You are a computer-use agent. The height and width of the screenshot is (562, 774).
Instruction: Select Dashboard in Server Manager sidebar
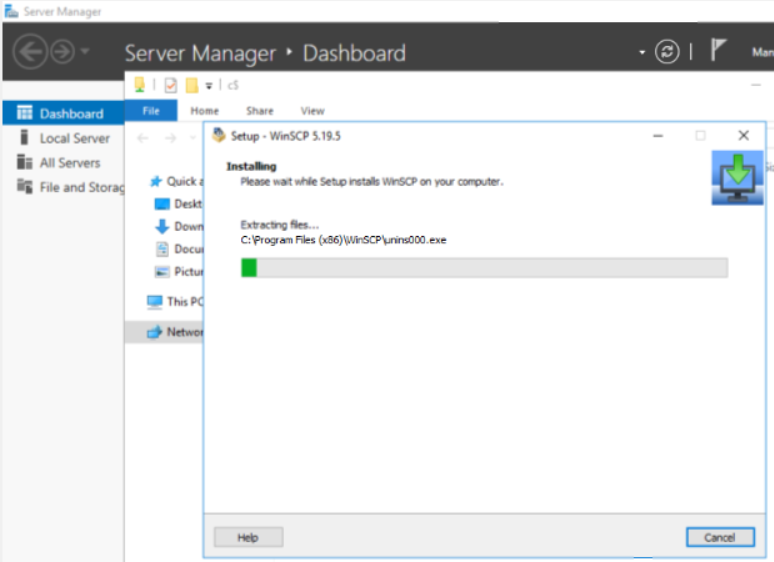pyautogui.click(x=63, y=113)
